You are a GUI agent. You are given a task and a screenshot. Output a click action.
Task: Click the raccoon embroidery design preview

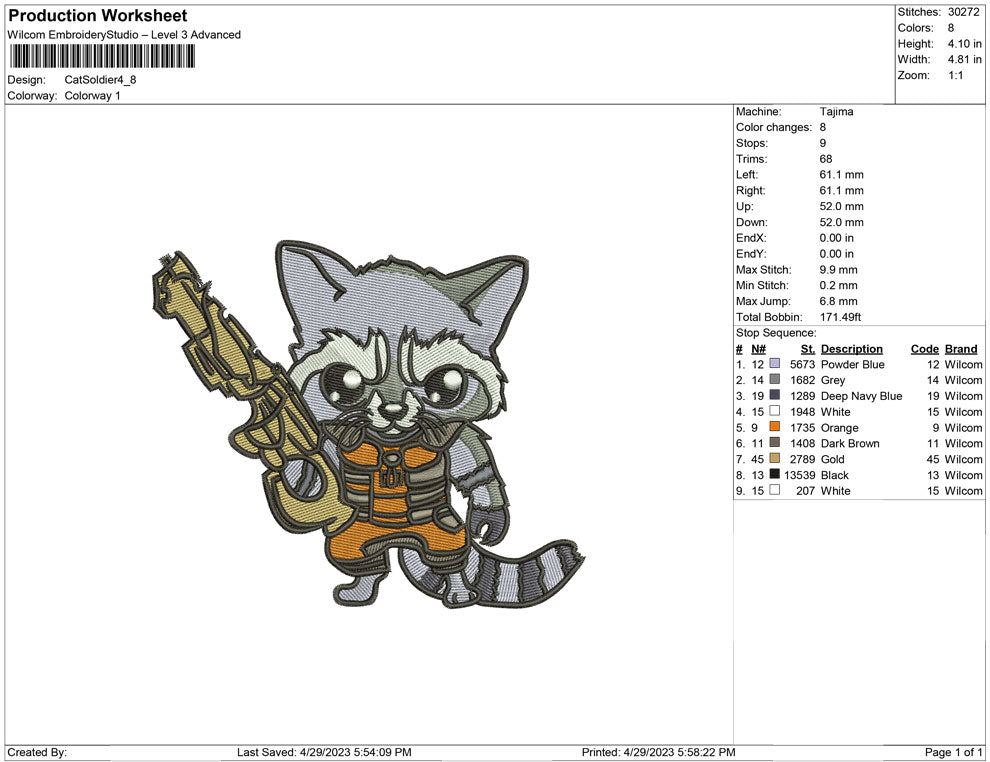[x=369, y=424]
